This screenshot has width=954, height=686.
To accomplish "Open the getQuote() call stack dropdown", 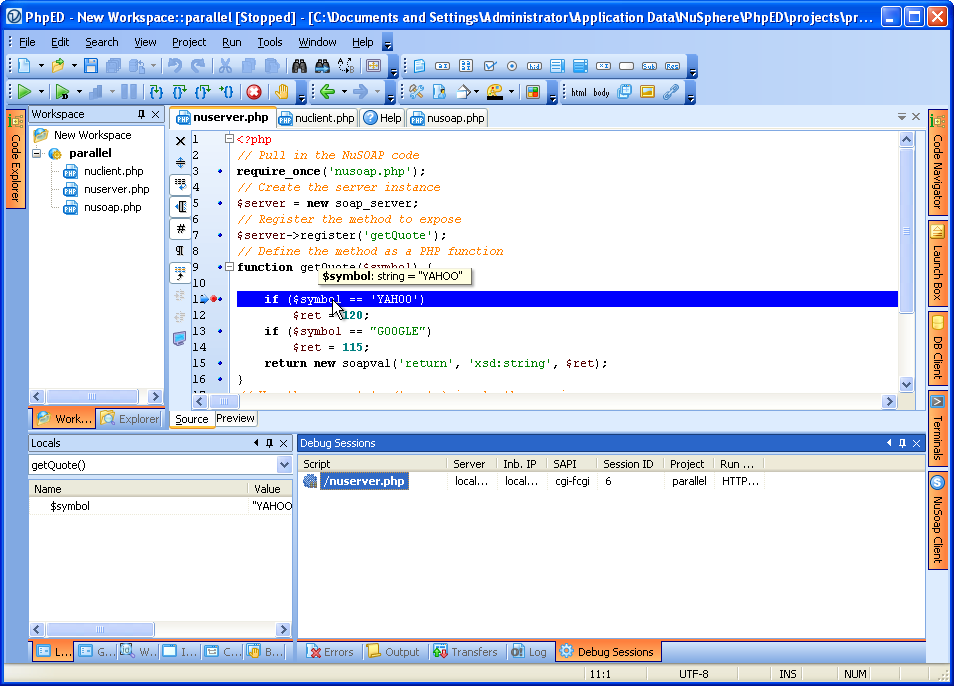I will [284, 465].
